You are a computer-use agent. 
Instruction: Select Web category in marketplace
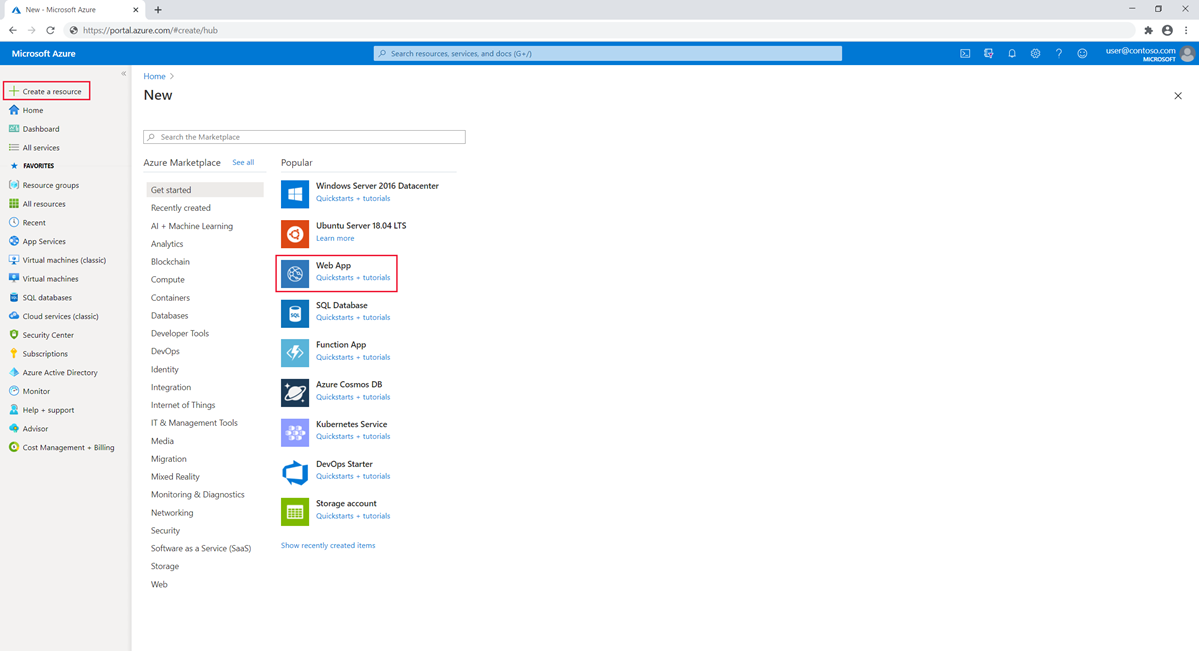click(159, 584)
